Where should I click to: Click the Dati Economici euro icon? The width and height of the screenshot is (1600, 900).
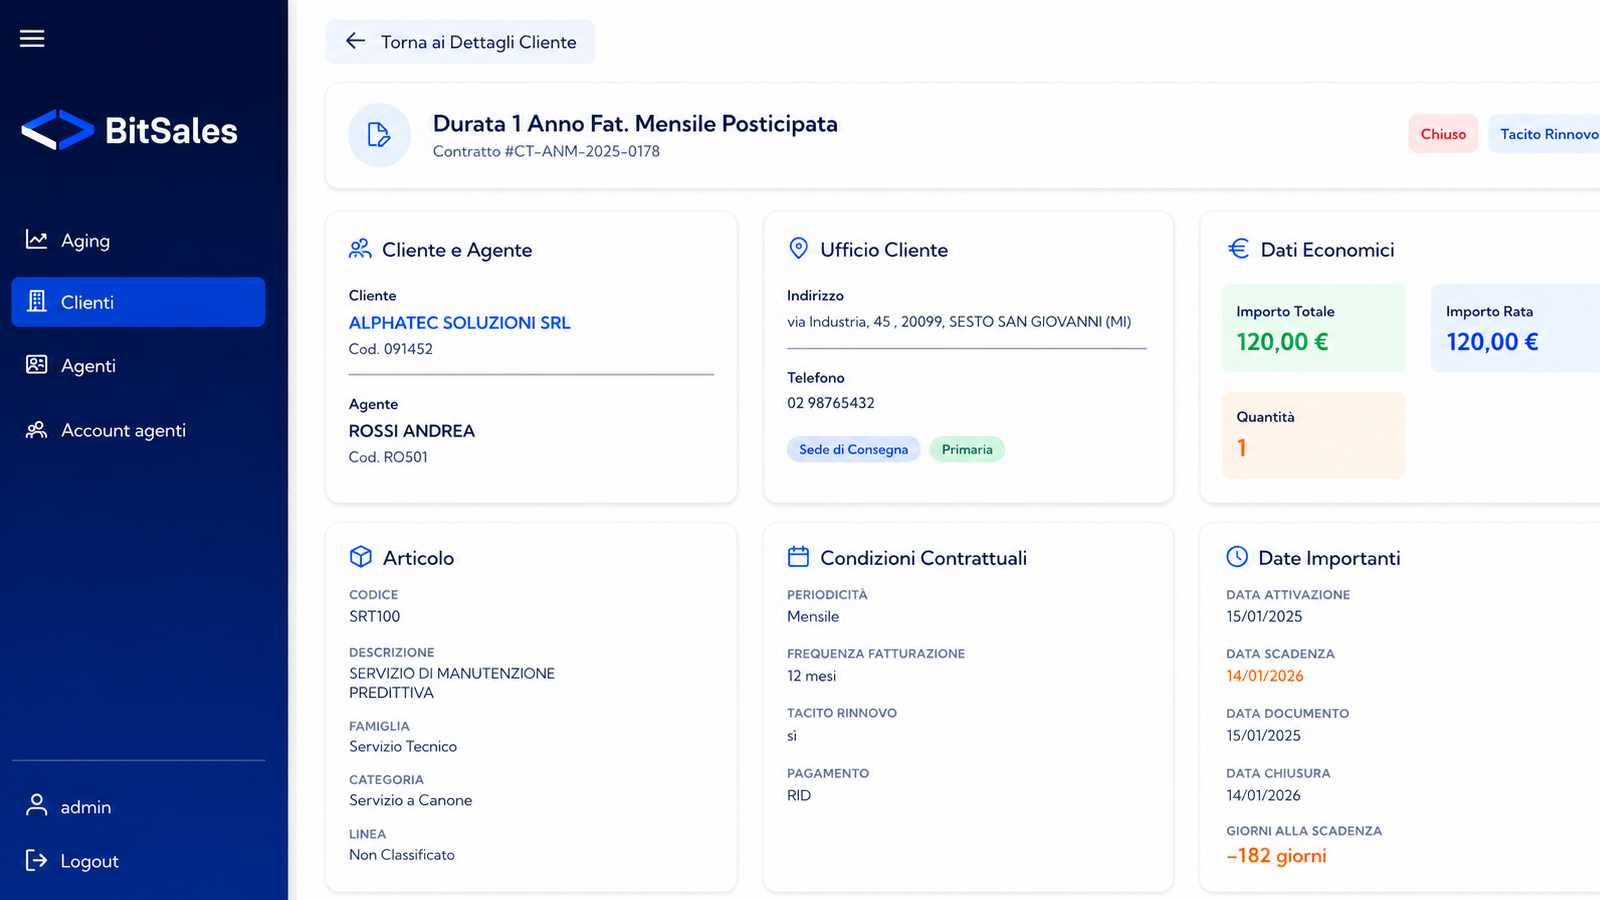(x=1238, y=248)
